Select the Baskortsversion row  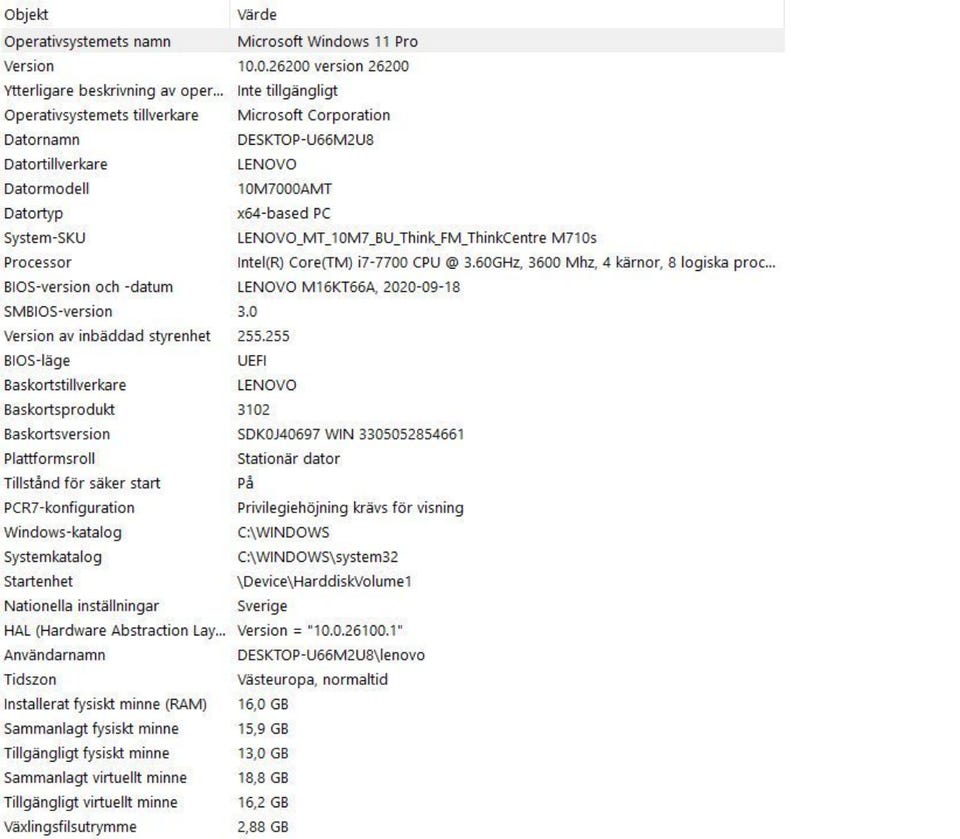[x=392, y=434]
